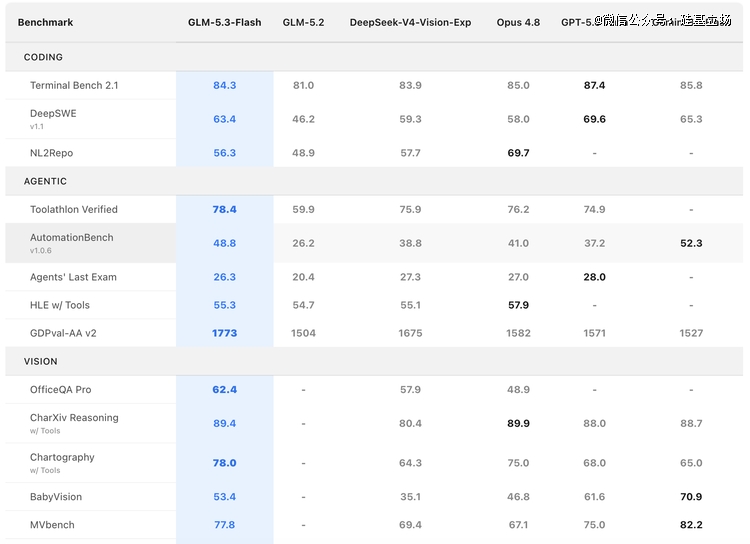
Task: Click the bold 62.4 OfficeQA Pro score
Action: coord(225,389)
